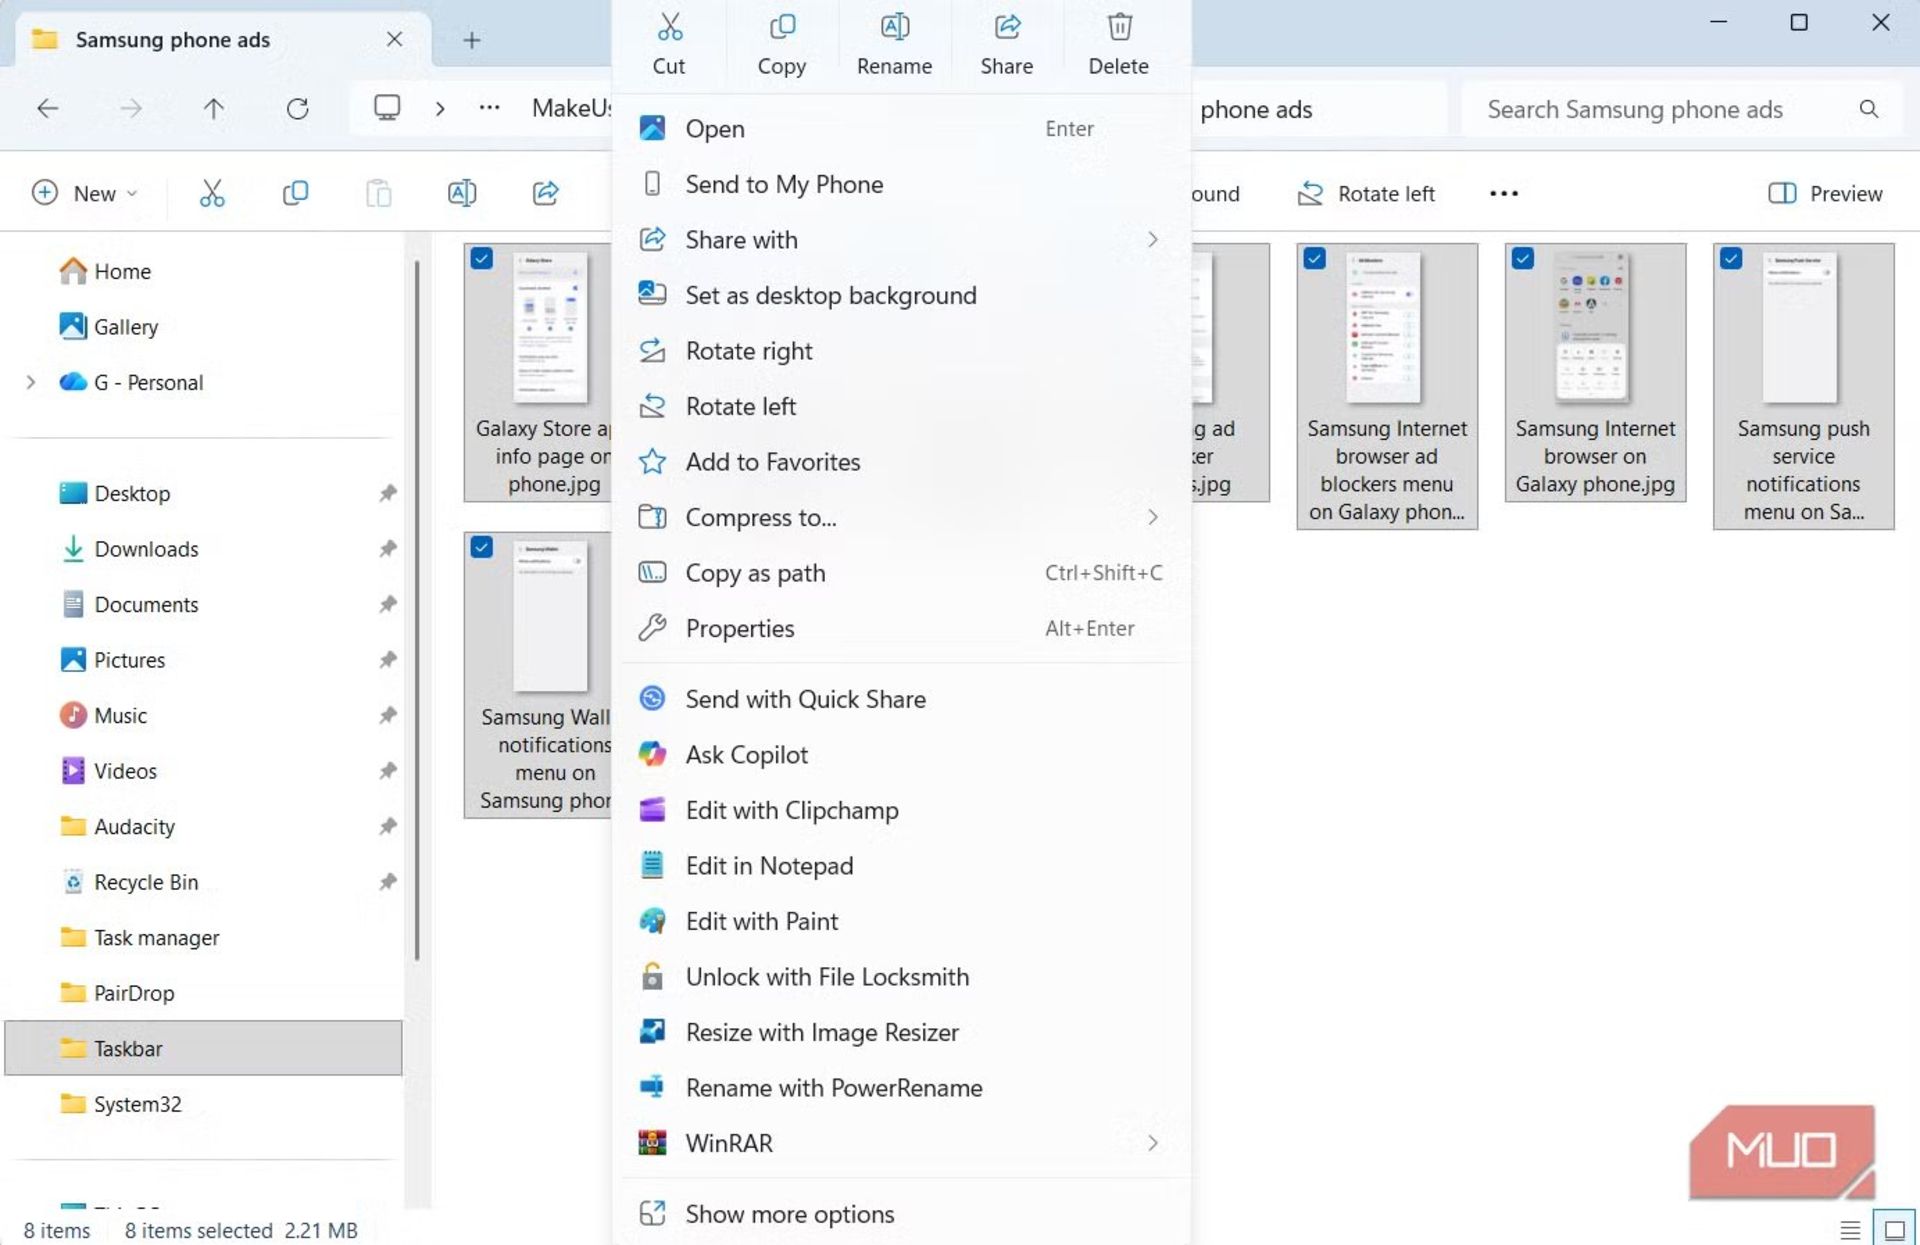Switch to details view icon in status bar
The image size is (1920, 1245).
click(x=1850, y=1230)
